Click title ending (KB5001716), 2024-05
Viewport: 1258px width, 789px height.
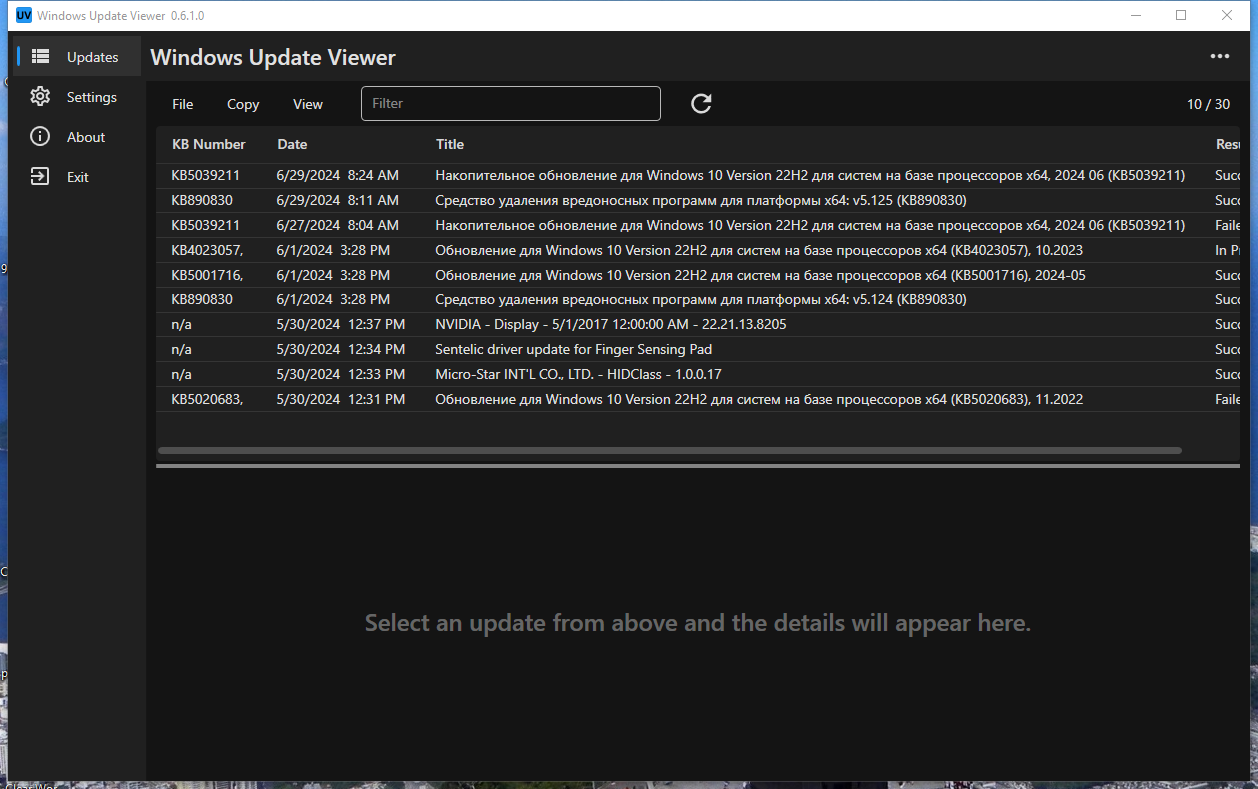[x=760, y=275]
